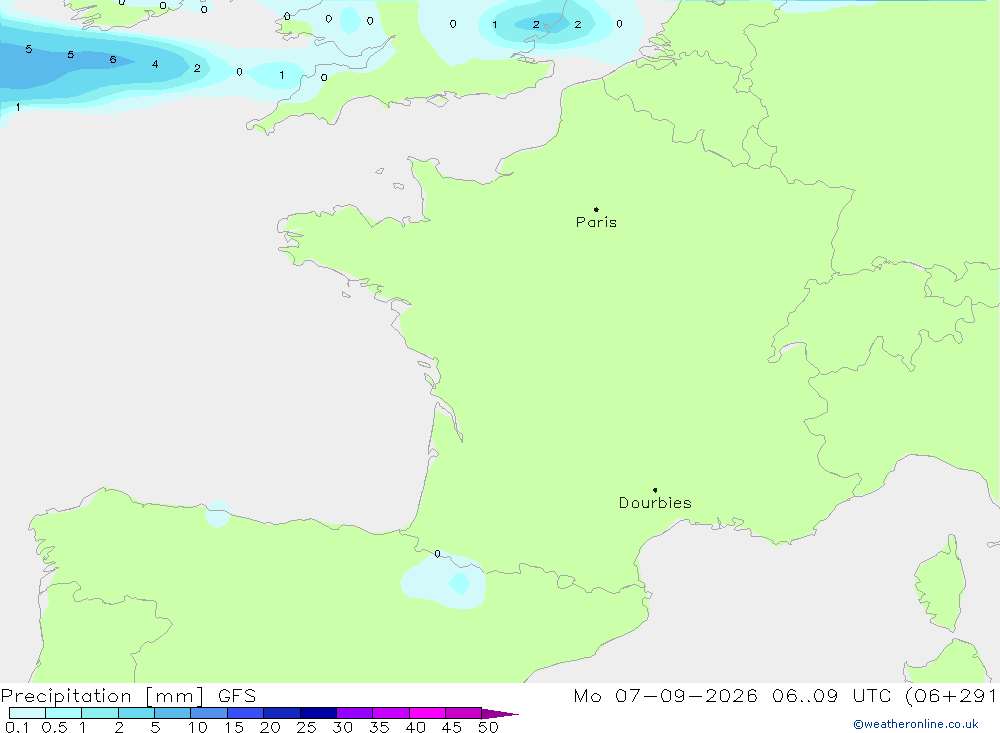Click the '35' legend tick label
Viewport: 1000px width, 733px height.
(x=379, y=727)
